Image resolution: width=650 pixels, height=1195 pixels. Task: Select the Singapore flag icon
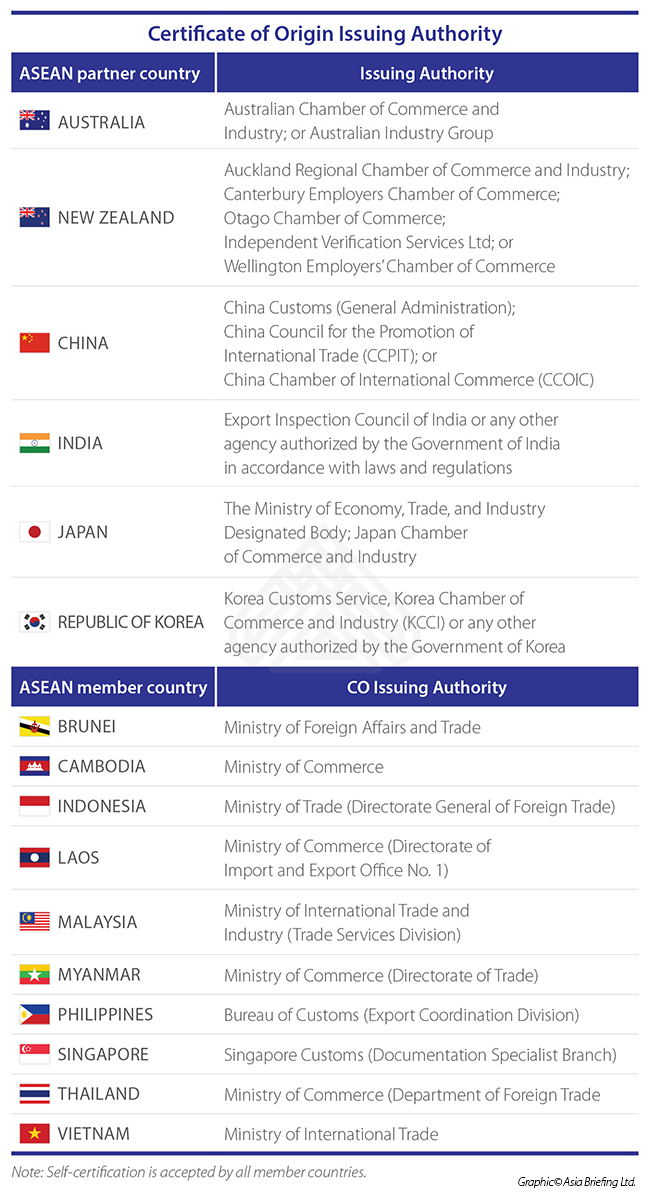click(x=34, y=1054)
